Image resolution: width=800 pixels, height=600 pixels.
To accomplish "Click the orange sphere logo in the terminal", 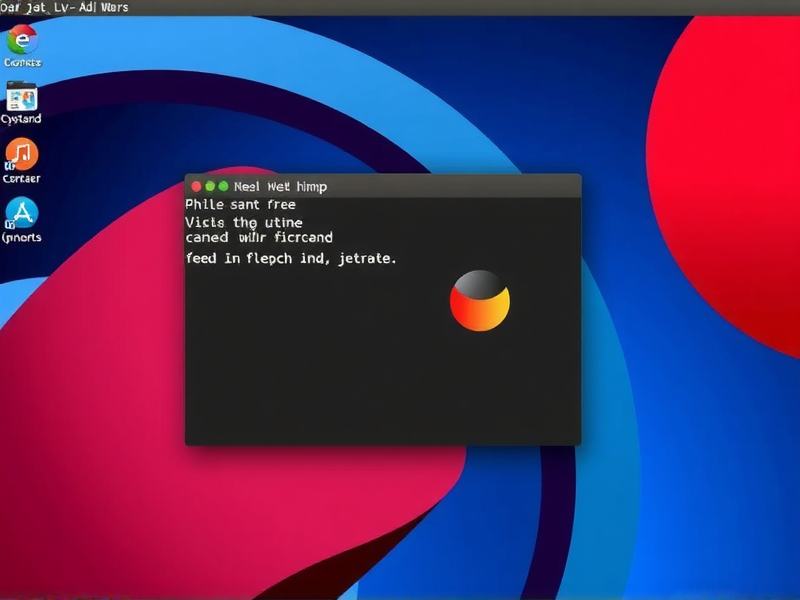I will [x=478, y=300].
